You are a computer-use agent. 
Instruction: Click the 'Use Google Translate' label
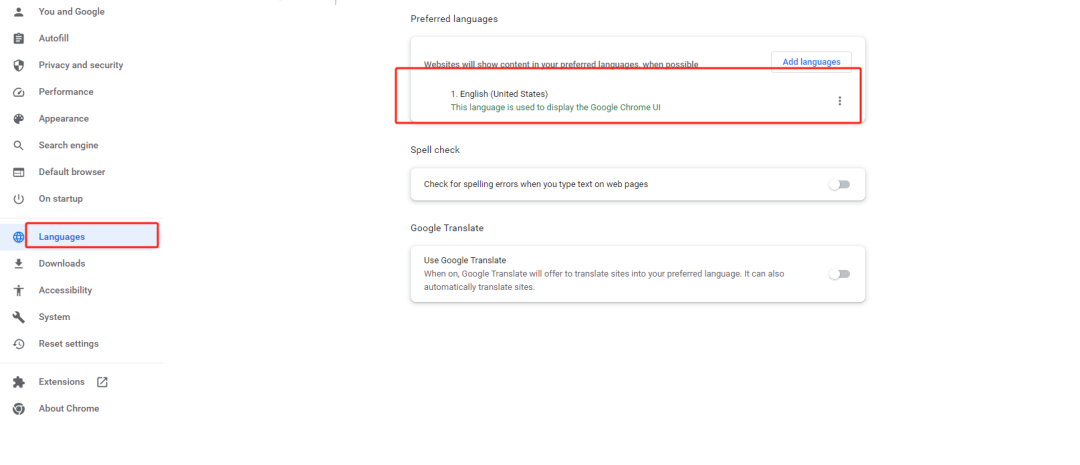[x=465, y=260]
